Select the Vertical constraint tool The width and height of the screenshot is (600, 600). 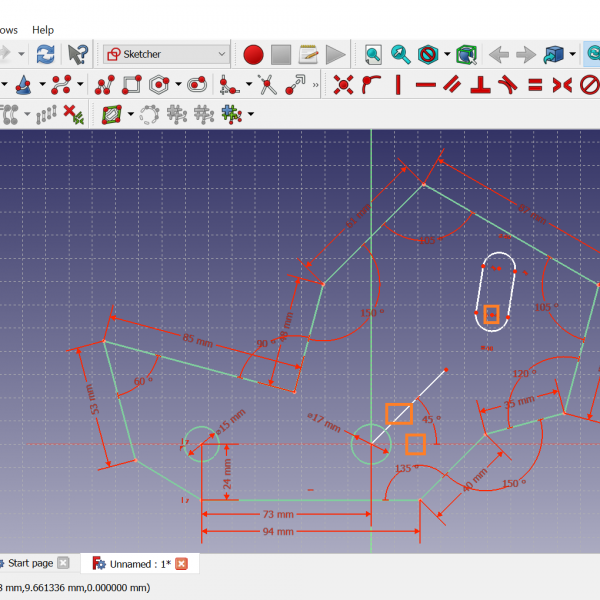399,85
